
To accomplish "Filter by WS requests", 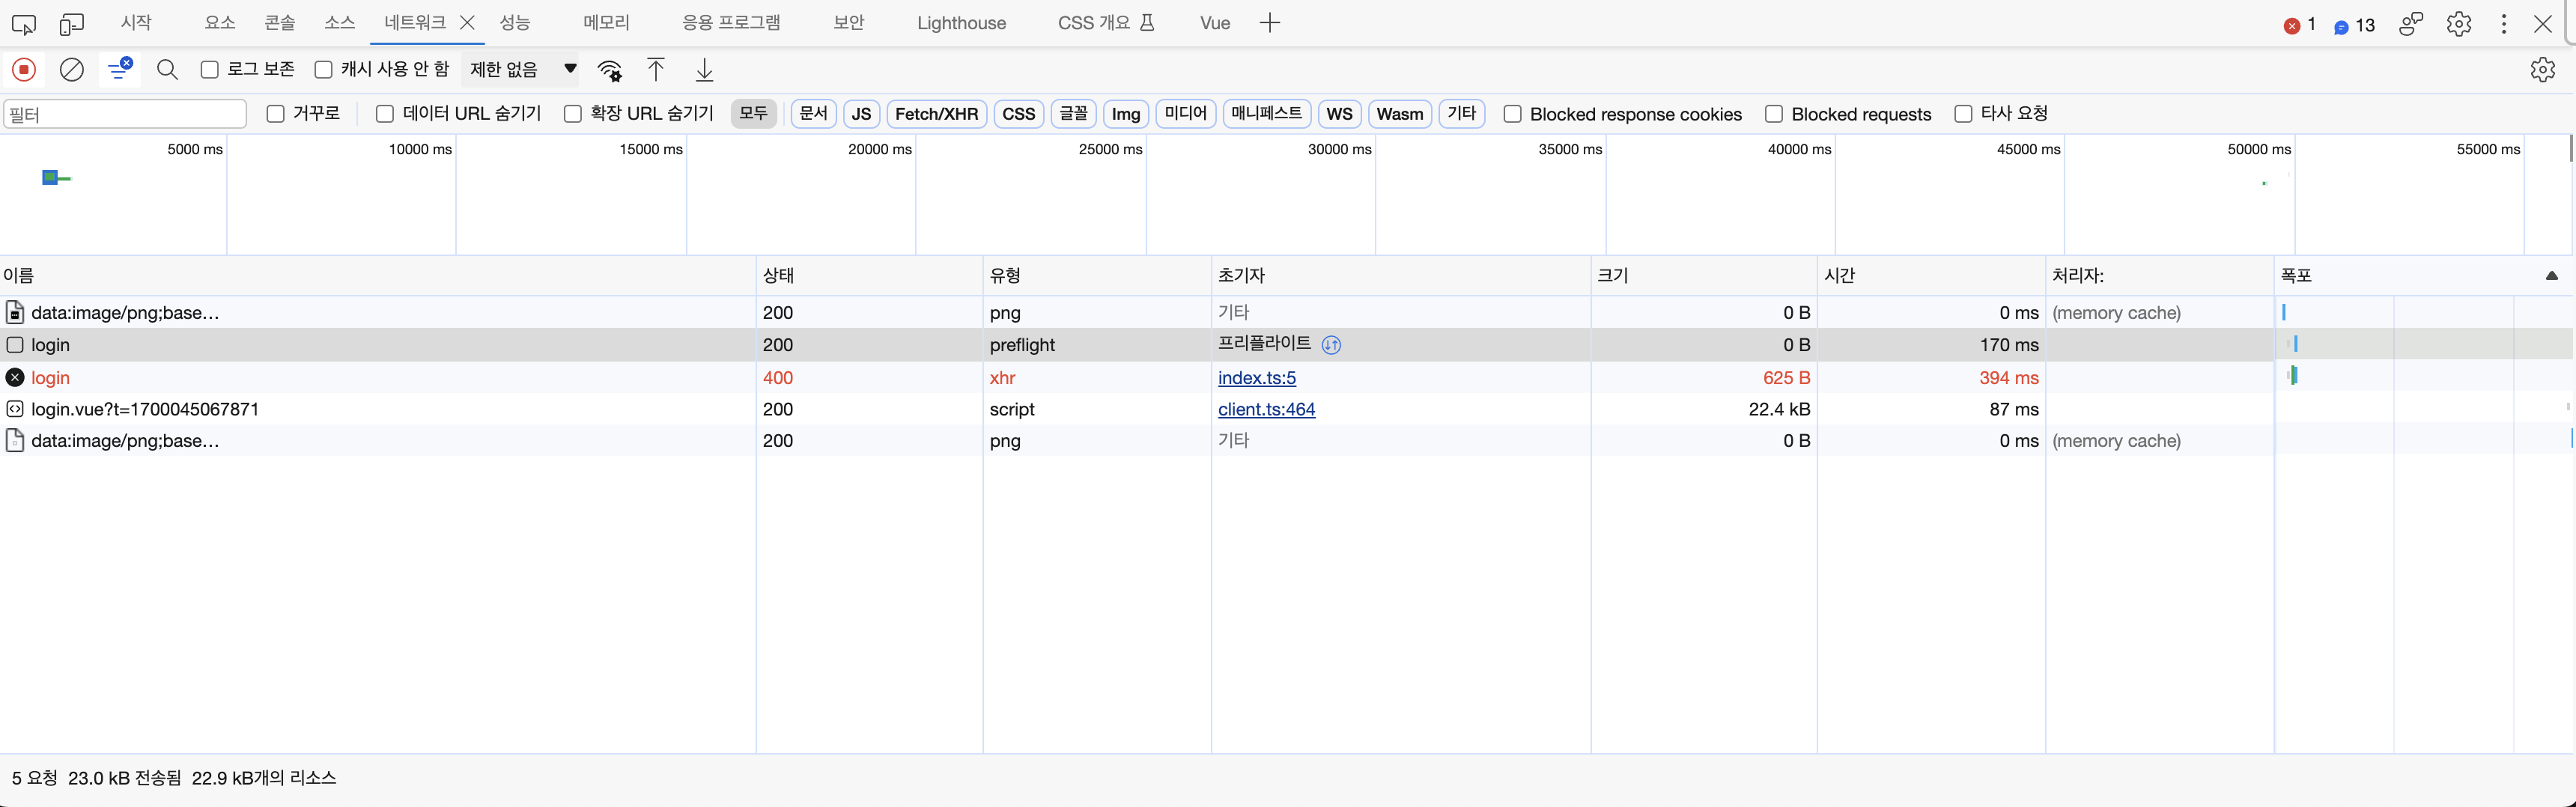I will point(1340,114).
